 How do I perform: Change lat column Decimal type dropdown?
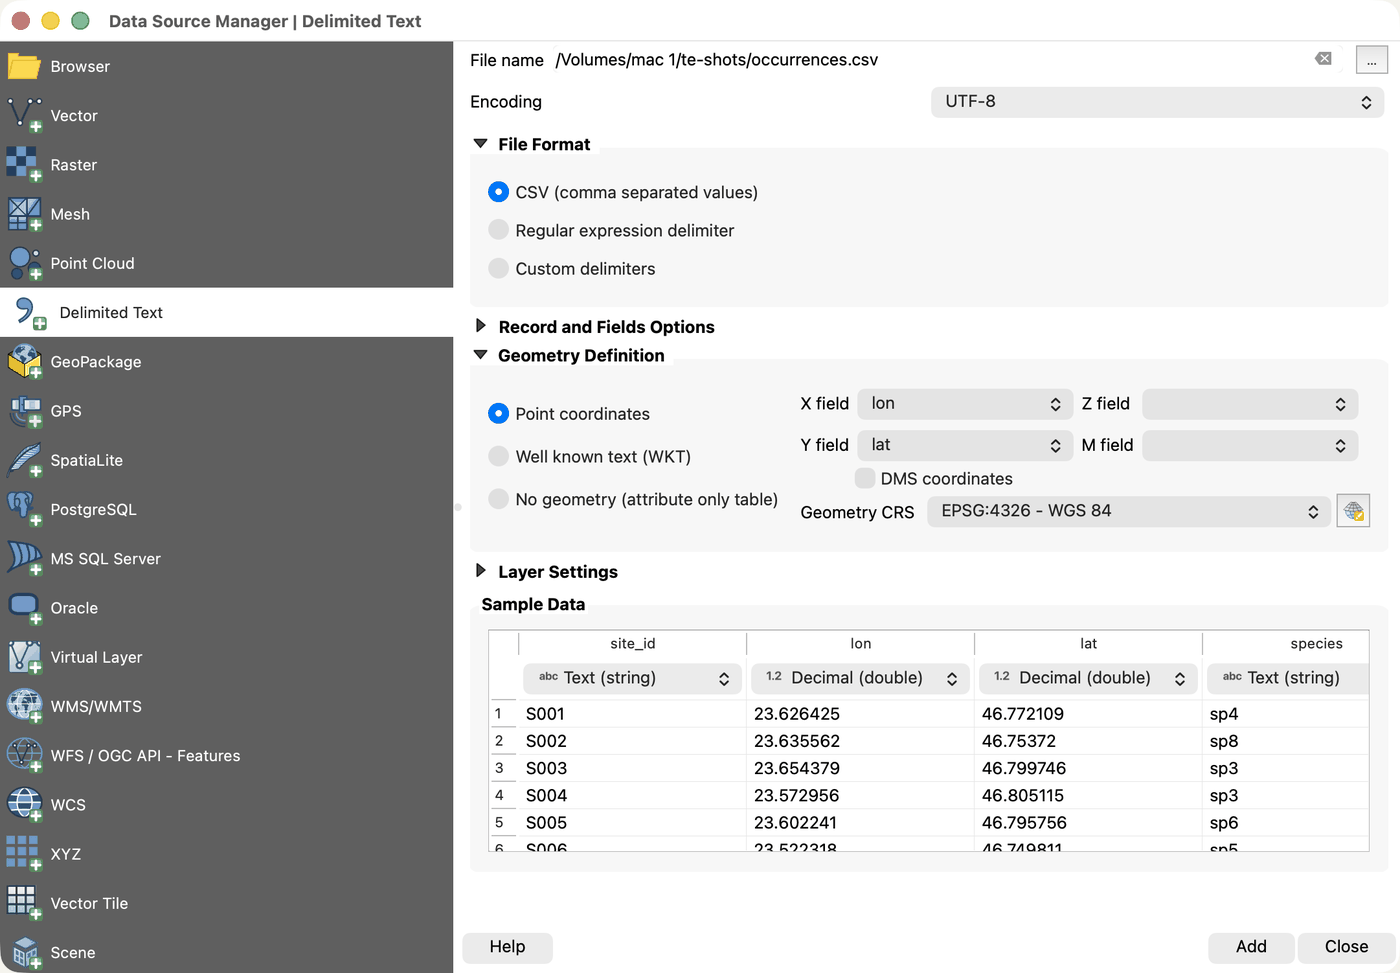click(1088, 678)
